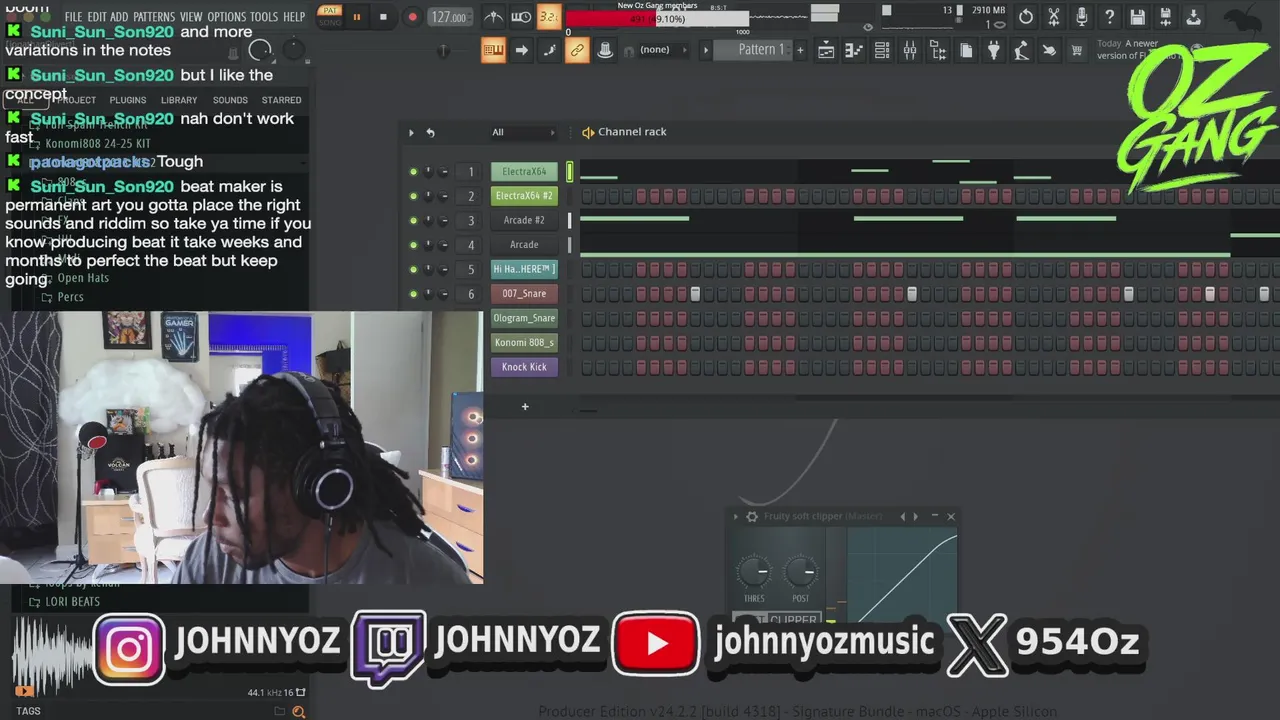1280x720 pixels.
Task: Open the PATTERNS menu
Action: pos(154,17)
